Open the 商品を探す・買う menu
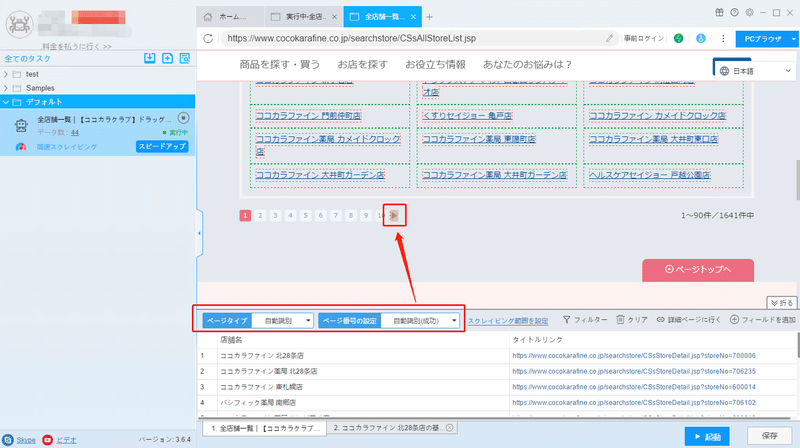The height and width of the screenshot is (448, 800). 280,65
